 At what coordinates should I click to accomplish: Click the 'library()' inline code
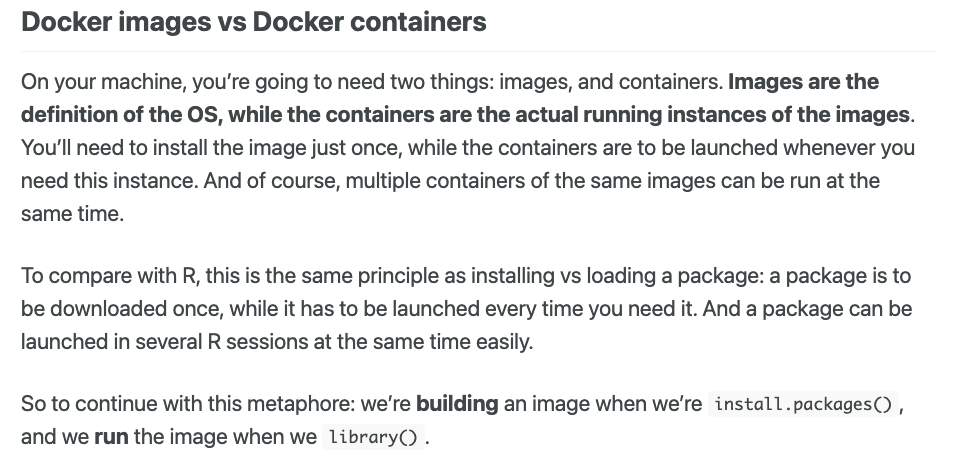tap(372, 439)
